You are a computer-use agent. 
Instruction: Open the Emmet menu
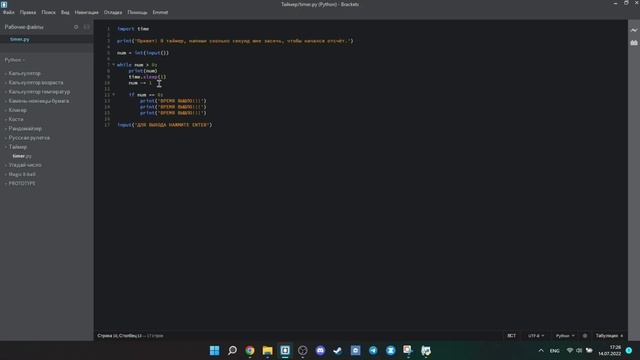[x=160, y=12]
